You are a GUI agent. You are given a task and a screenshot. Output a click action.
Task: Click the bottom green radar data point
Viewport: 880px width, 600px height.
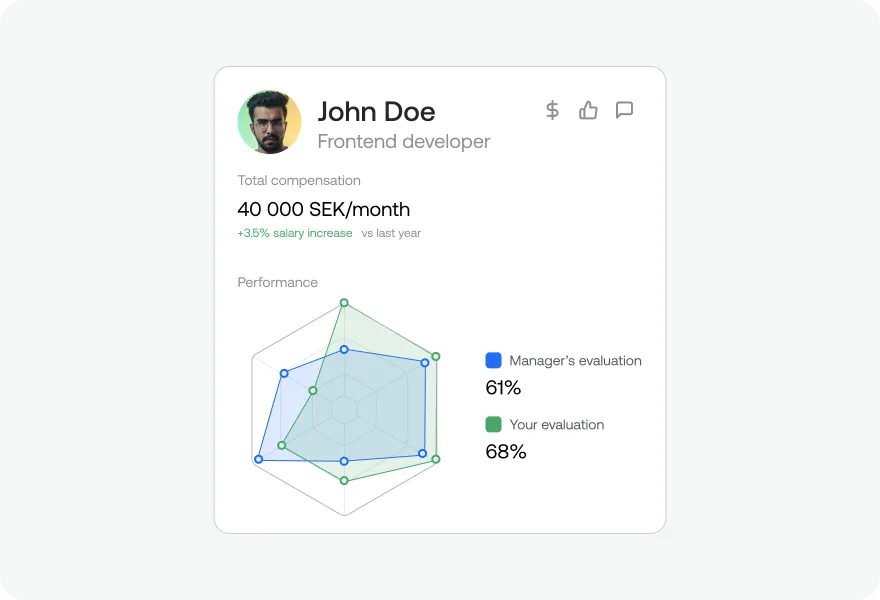345,480
